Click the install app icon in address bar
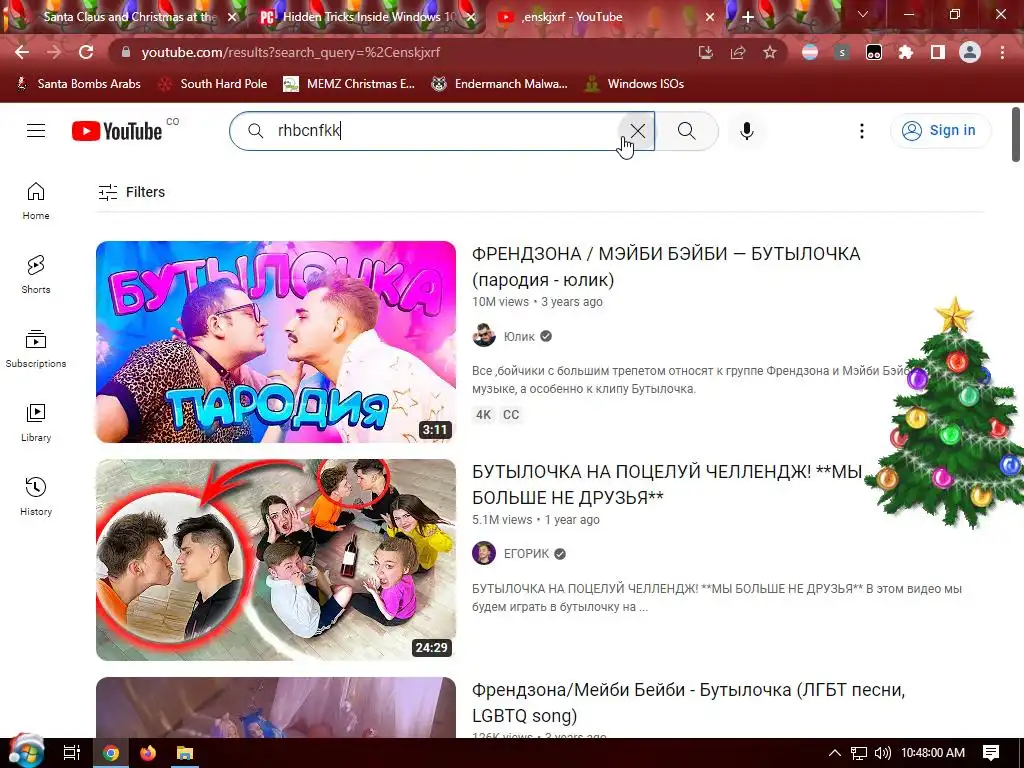This screenshot has width=1024, height=768. (x=705, y=52)
